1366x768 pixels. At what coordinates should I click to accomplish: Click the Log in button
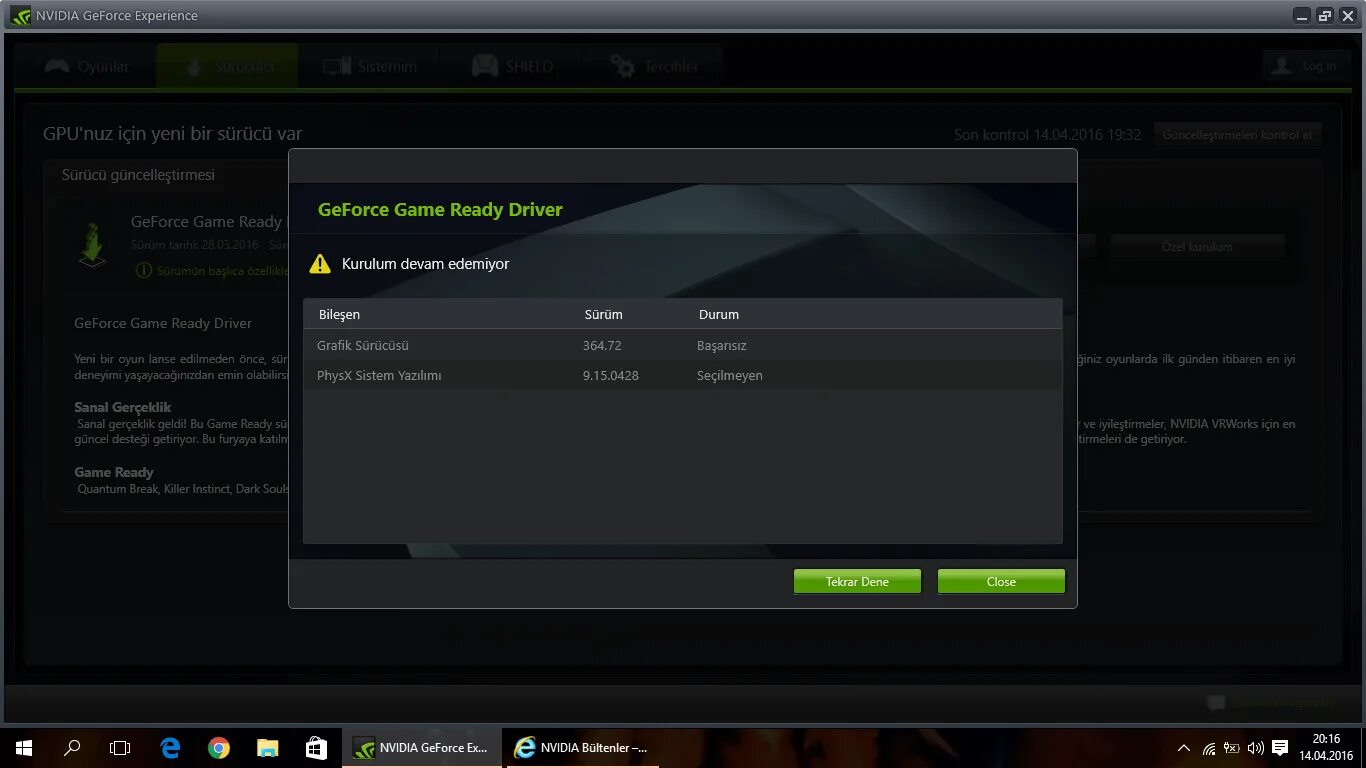1306,66
